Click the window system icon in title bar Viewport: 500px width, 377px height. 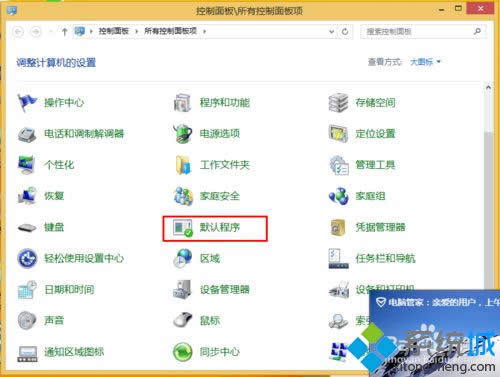(x=12, y=10)
